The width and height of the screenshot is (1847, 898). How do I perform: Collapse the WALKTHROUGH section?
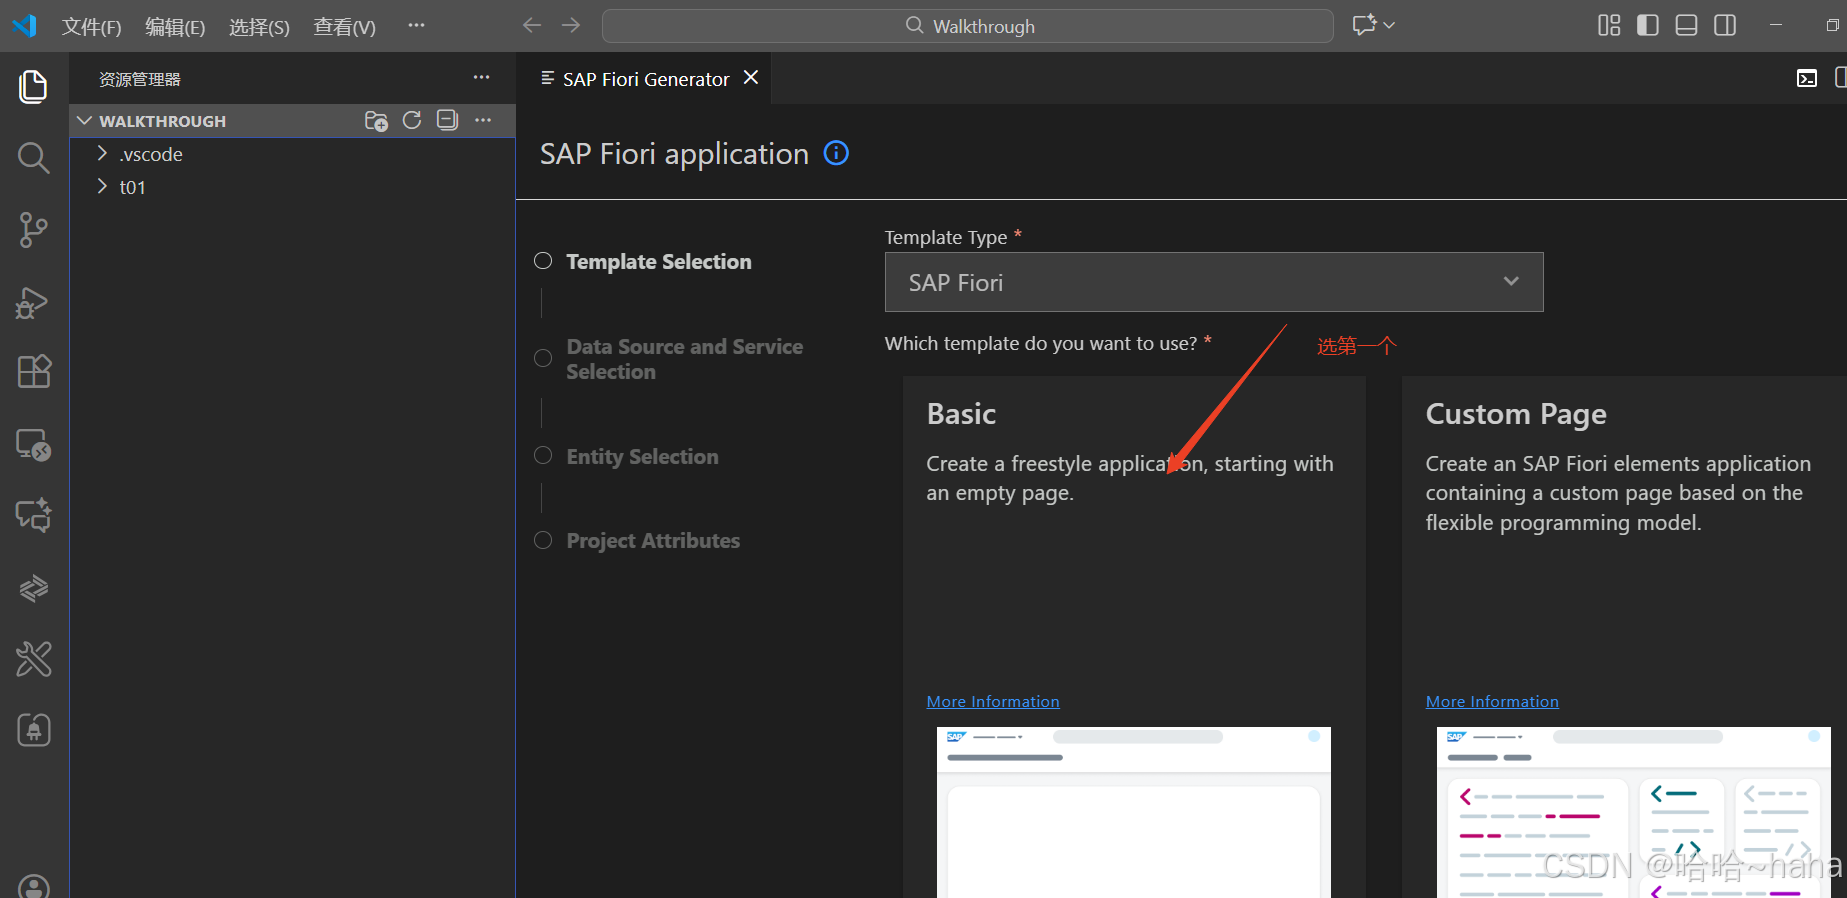tap(85, 121)
